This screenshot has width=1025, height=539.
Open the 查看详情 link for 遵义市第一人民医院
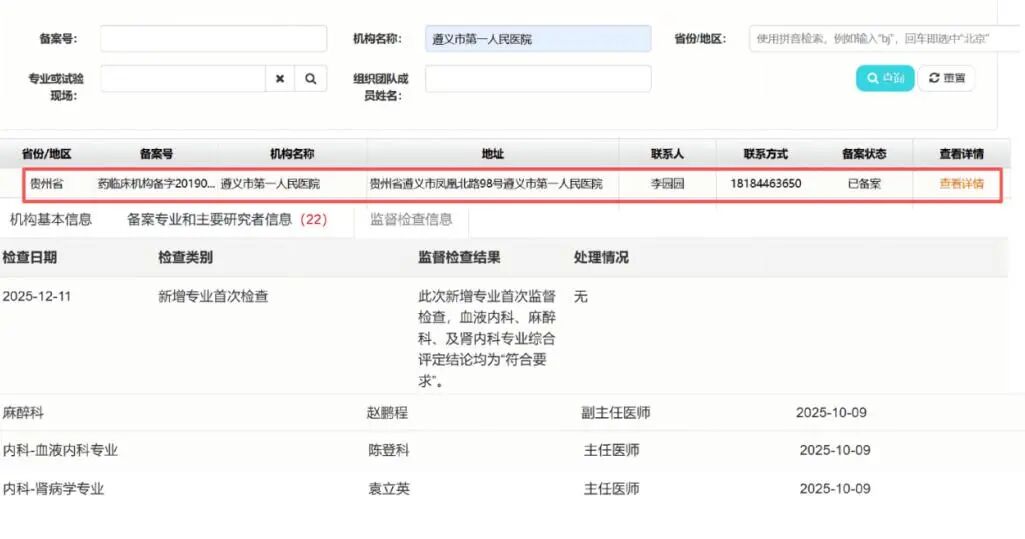point(960,184)
